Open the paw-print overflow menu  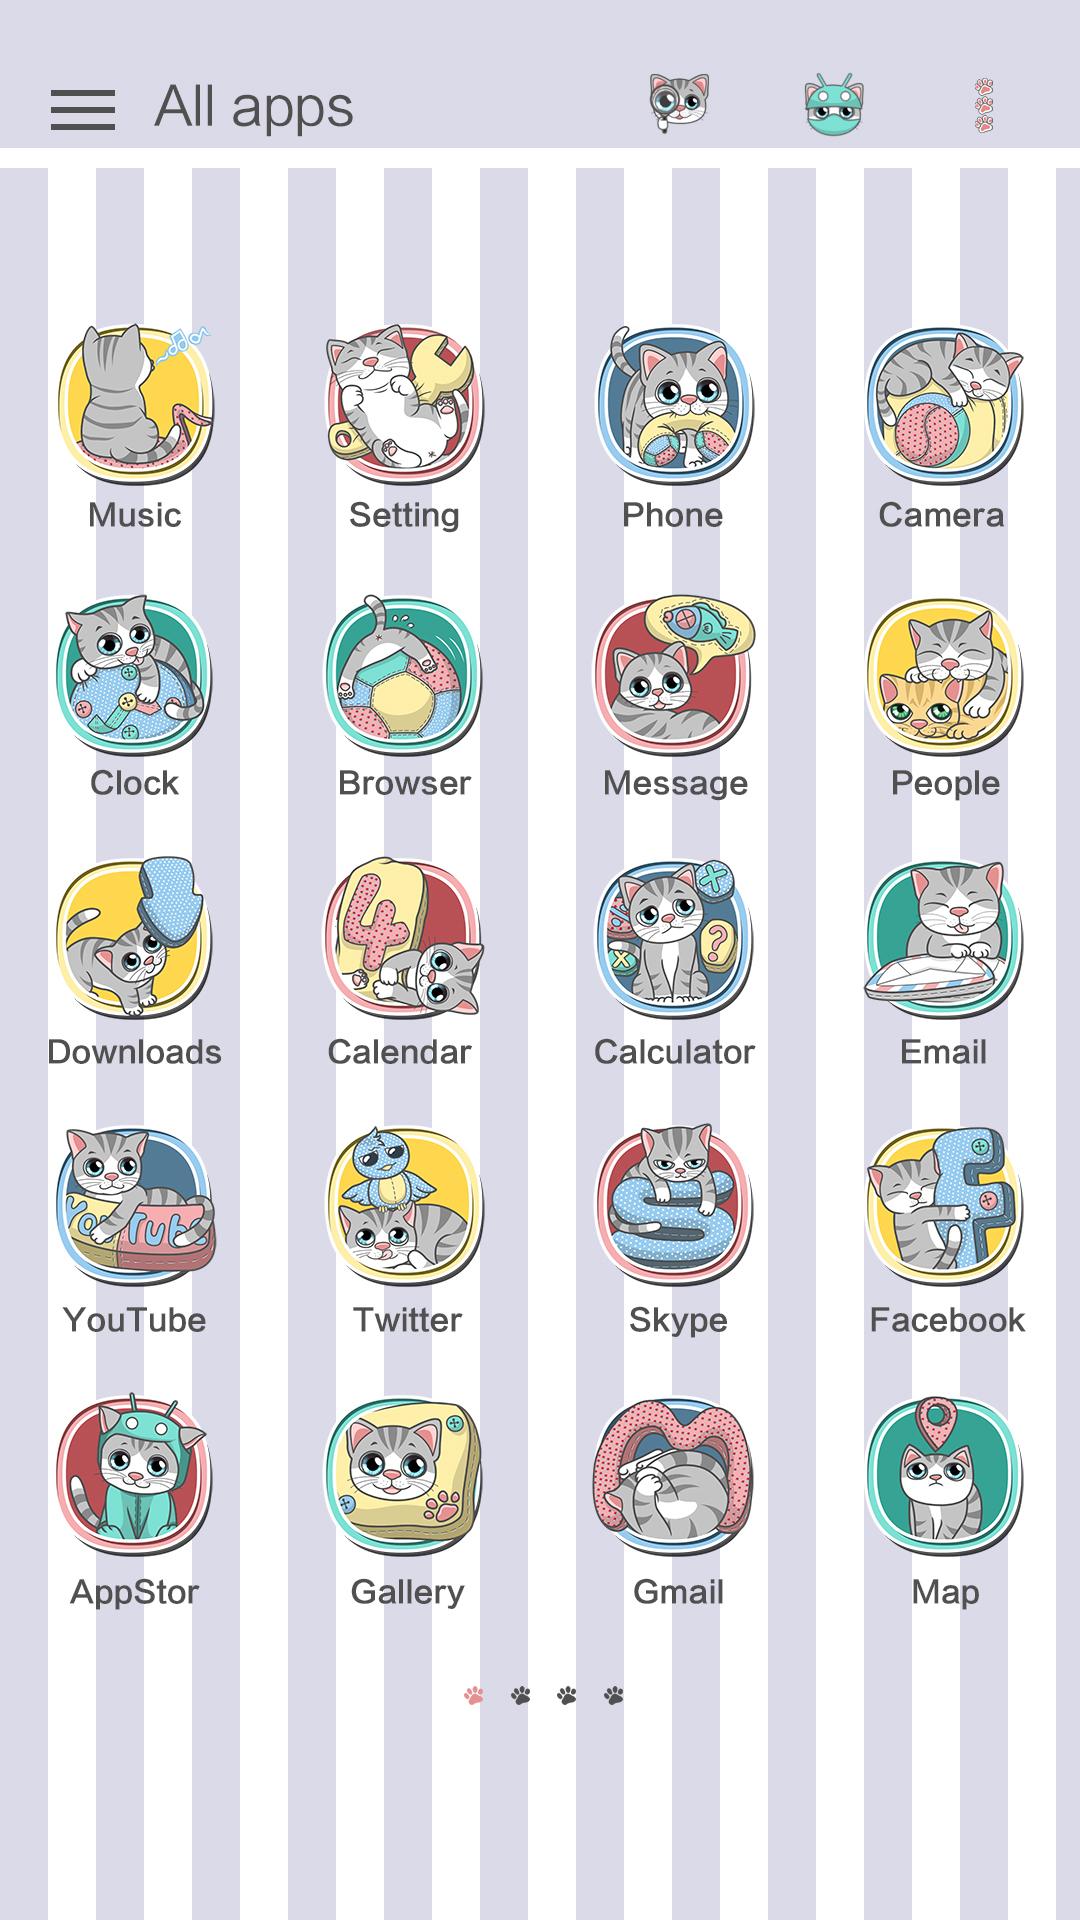tap(984, 106)
